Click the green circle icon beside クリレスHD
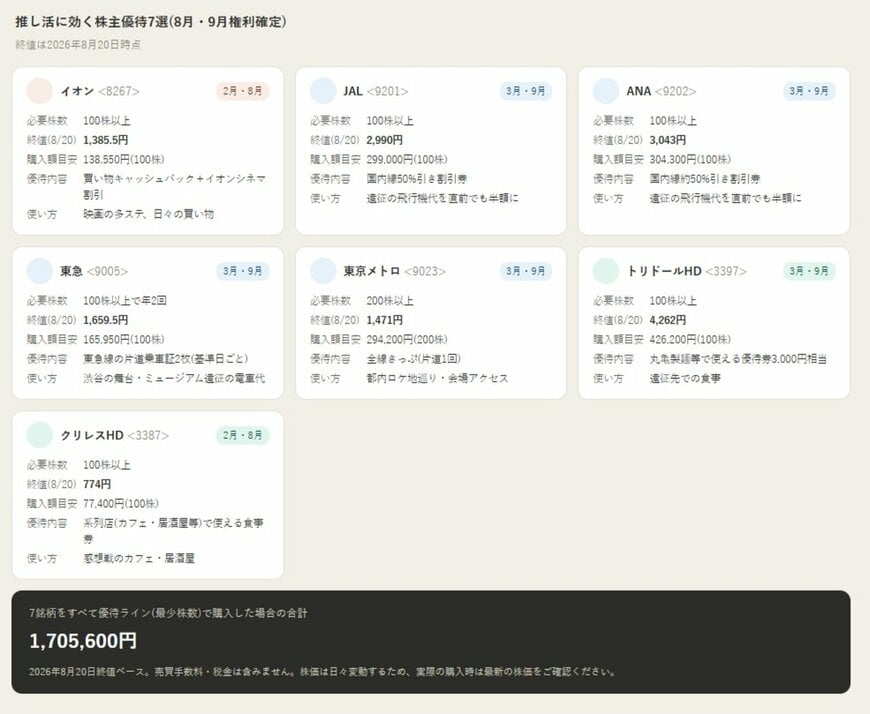 tap(39, 436)
